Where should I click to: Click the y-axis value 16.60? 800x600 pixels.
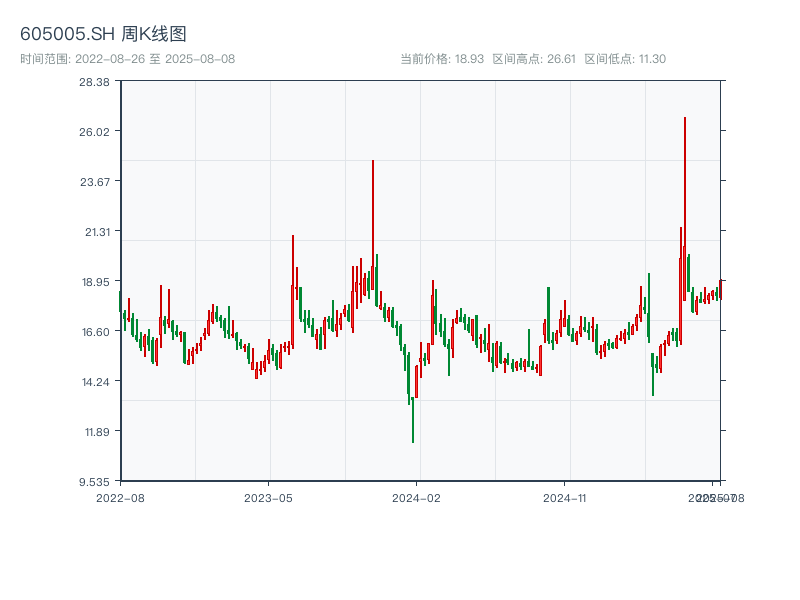96,332
